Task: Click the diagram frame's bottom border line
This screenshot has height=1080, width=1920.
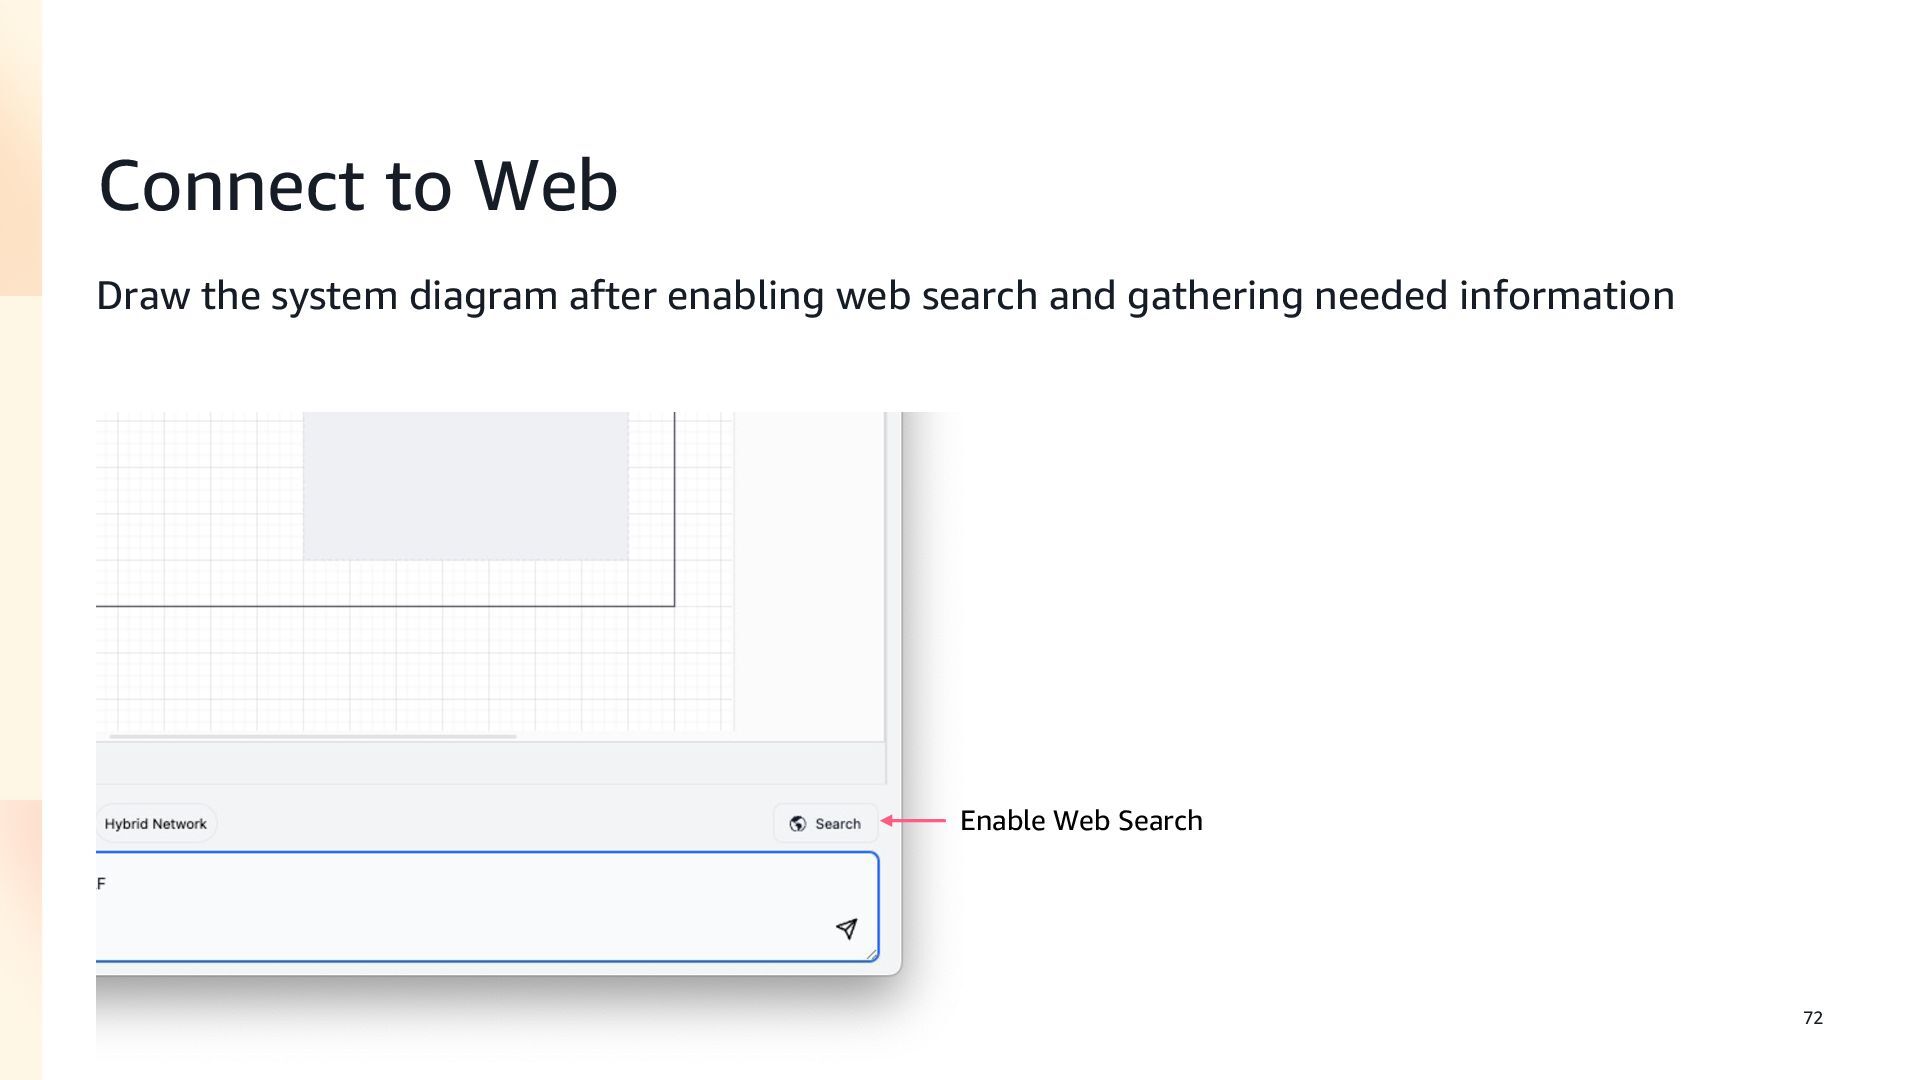Action: coord(385,606)
